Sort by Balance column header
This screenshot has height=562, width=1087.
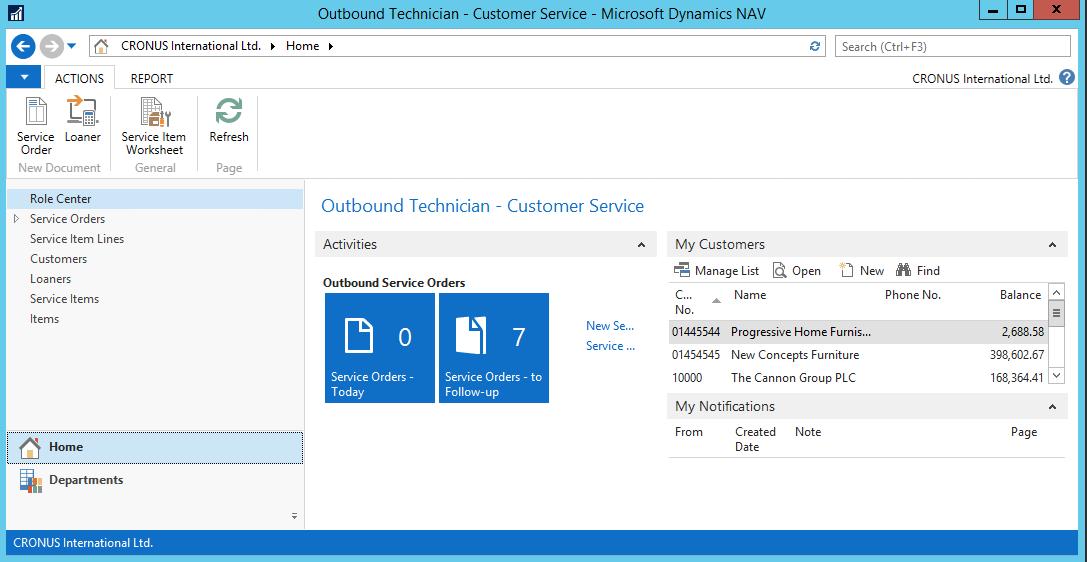(x=1020, y=295)
